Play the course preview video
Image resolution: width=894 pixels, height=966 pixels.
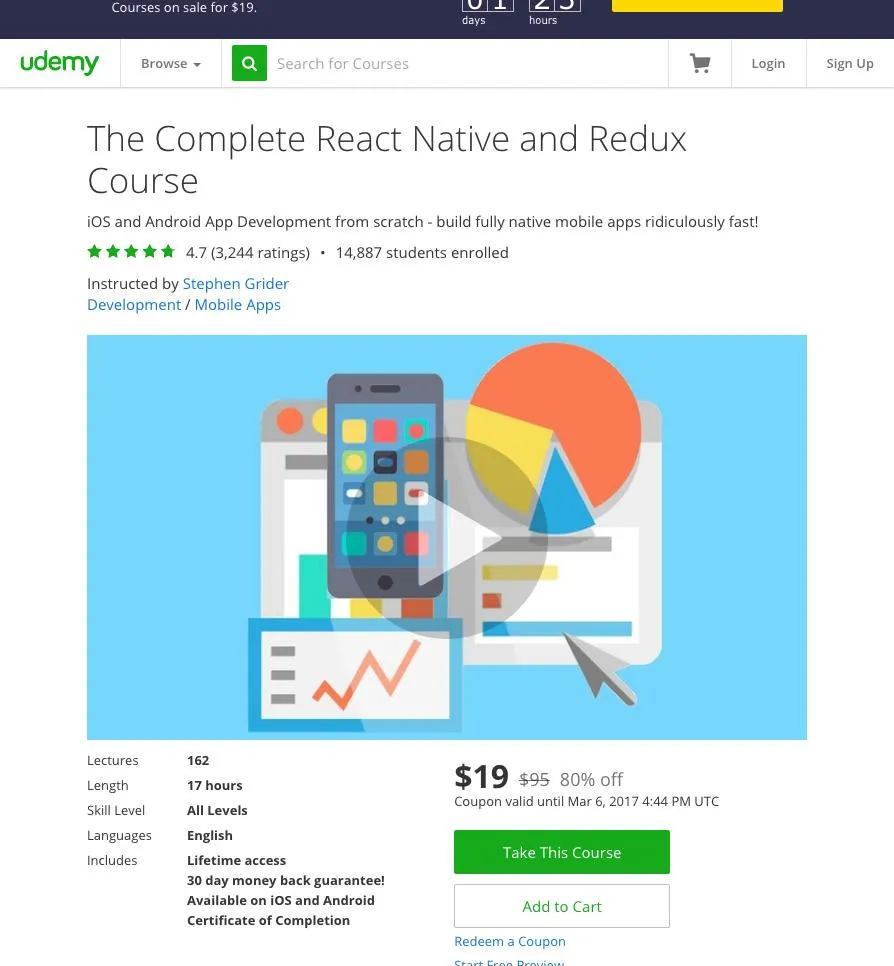click(446, 537)
